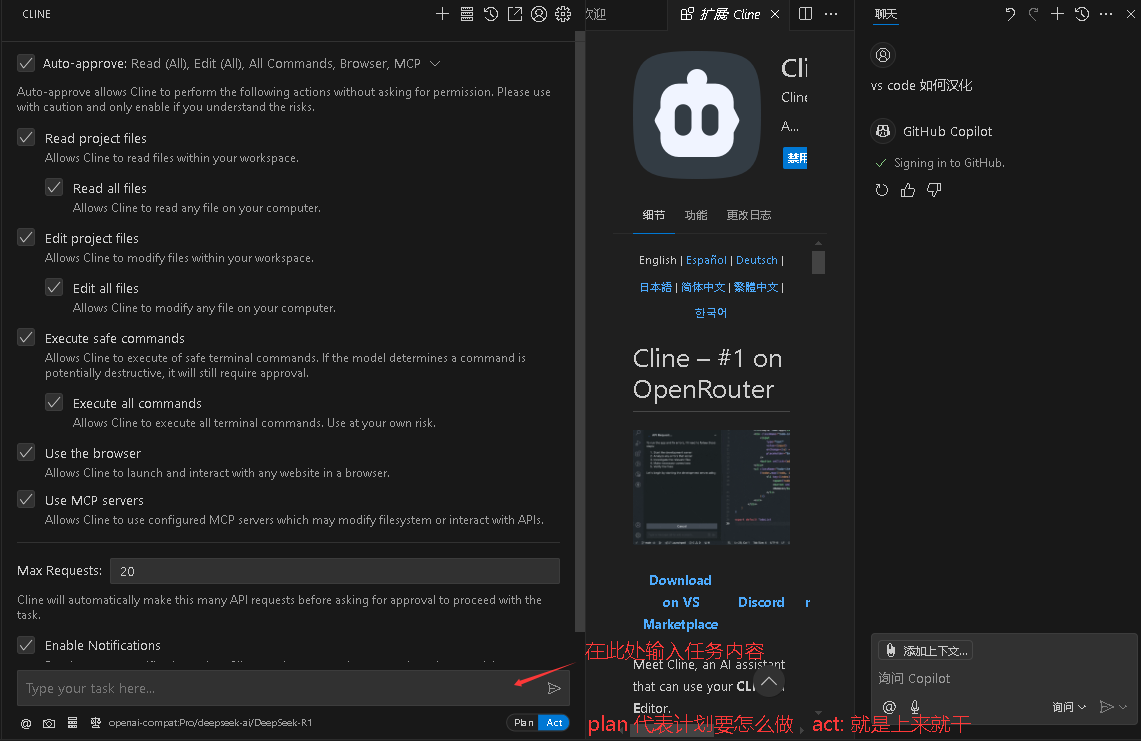This screenshot has width=1141, height=741.
Task: Click the undo icon in chat panel
Action: click(1010, 14)
